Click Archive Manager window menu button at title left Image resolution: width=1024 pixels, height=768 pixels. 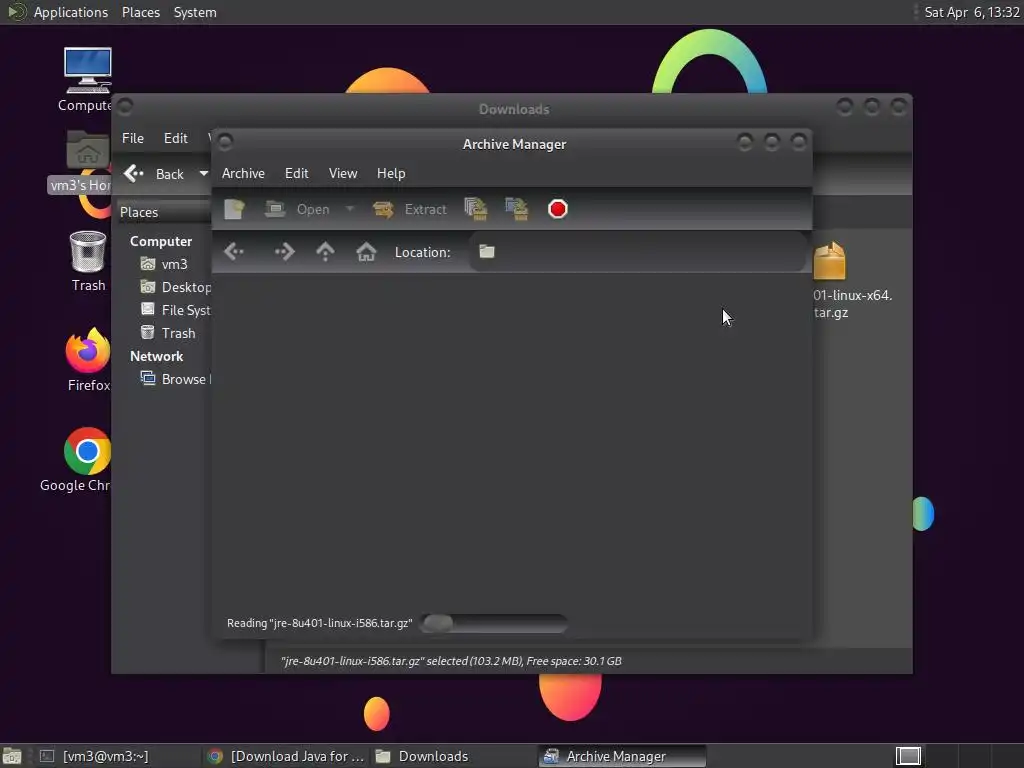point(225,142)
